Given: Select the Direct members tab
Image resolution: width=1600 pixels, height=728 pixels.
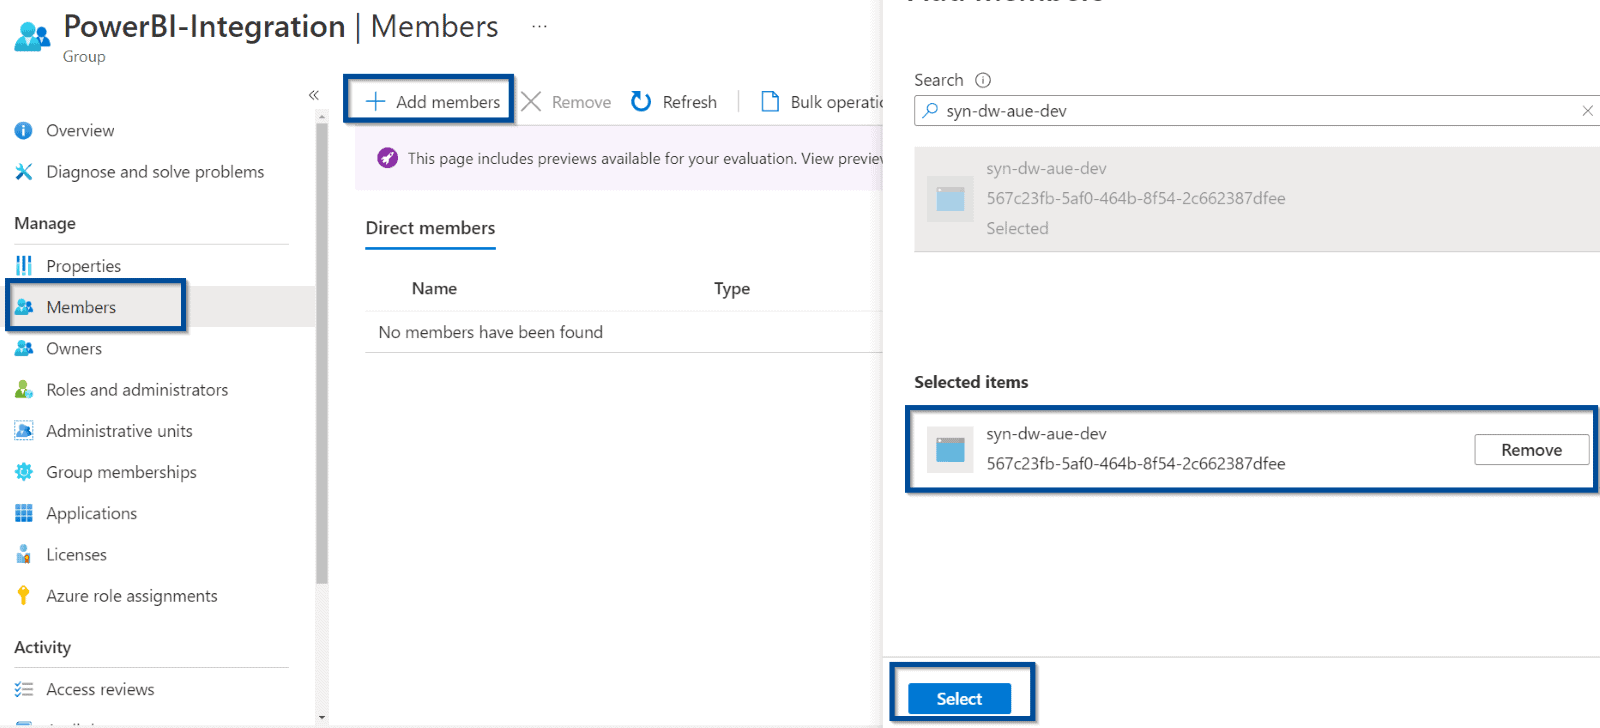Looking at the screenshot, I should pos(430,228).
